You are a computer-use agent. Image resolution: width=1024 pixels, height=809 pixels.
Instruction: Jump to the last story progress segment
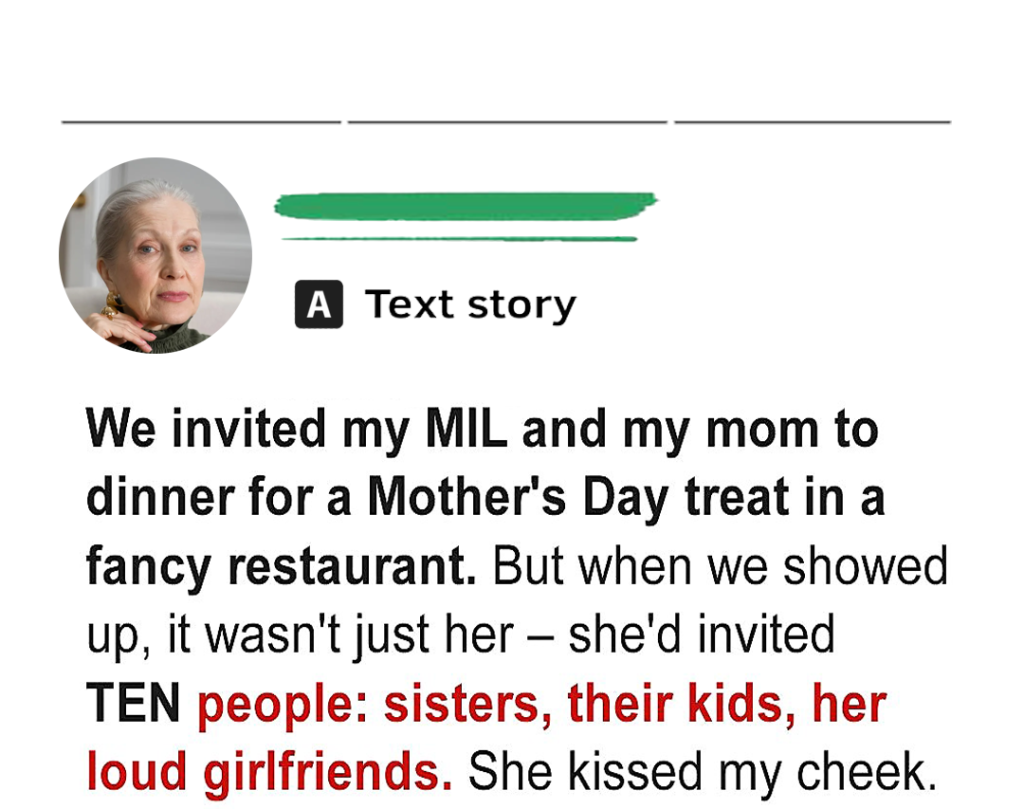coord(812,121)
